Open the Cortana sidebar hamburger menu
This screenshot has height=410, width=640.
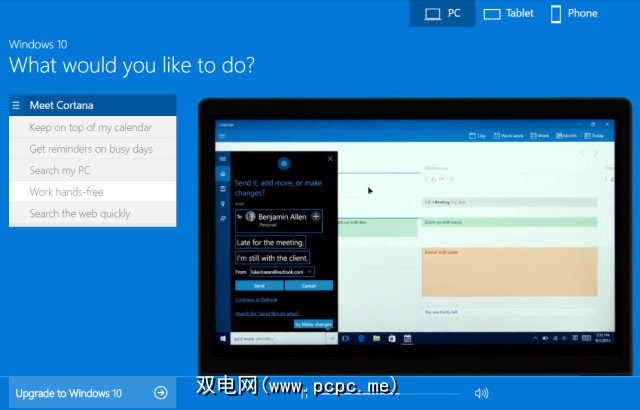pos(222,159)
